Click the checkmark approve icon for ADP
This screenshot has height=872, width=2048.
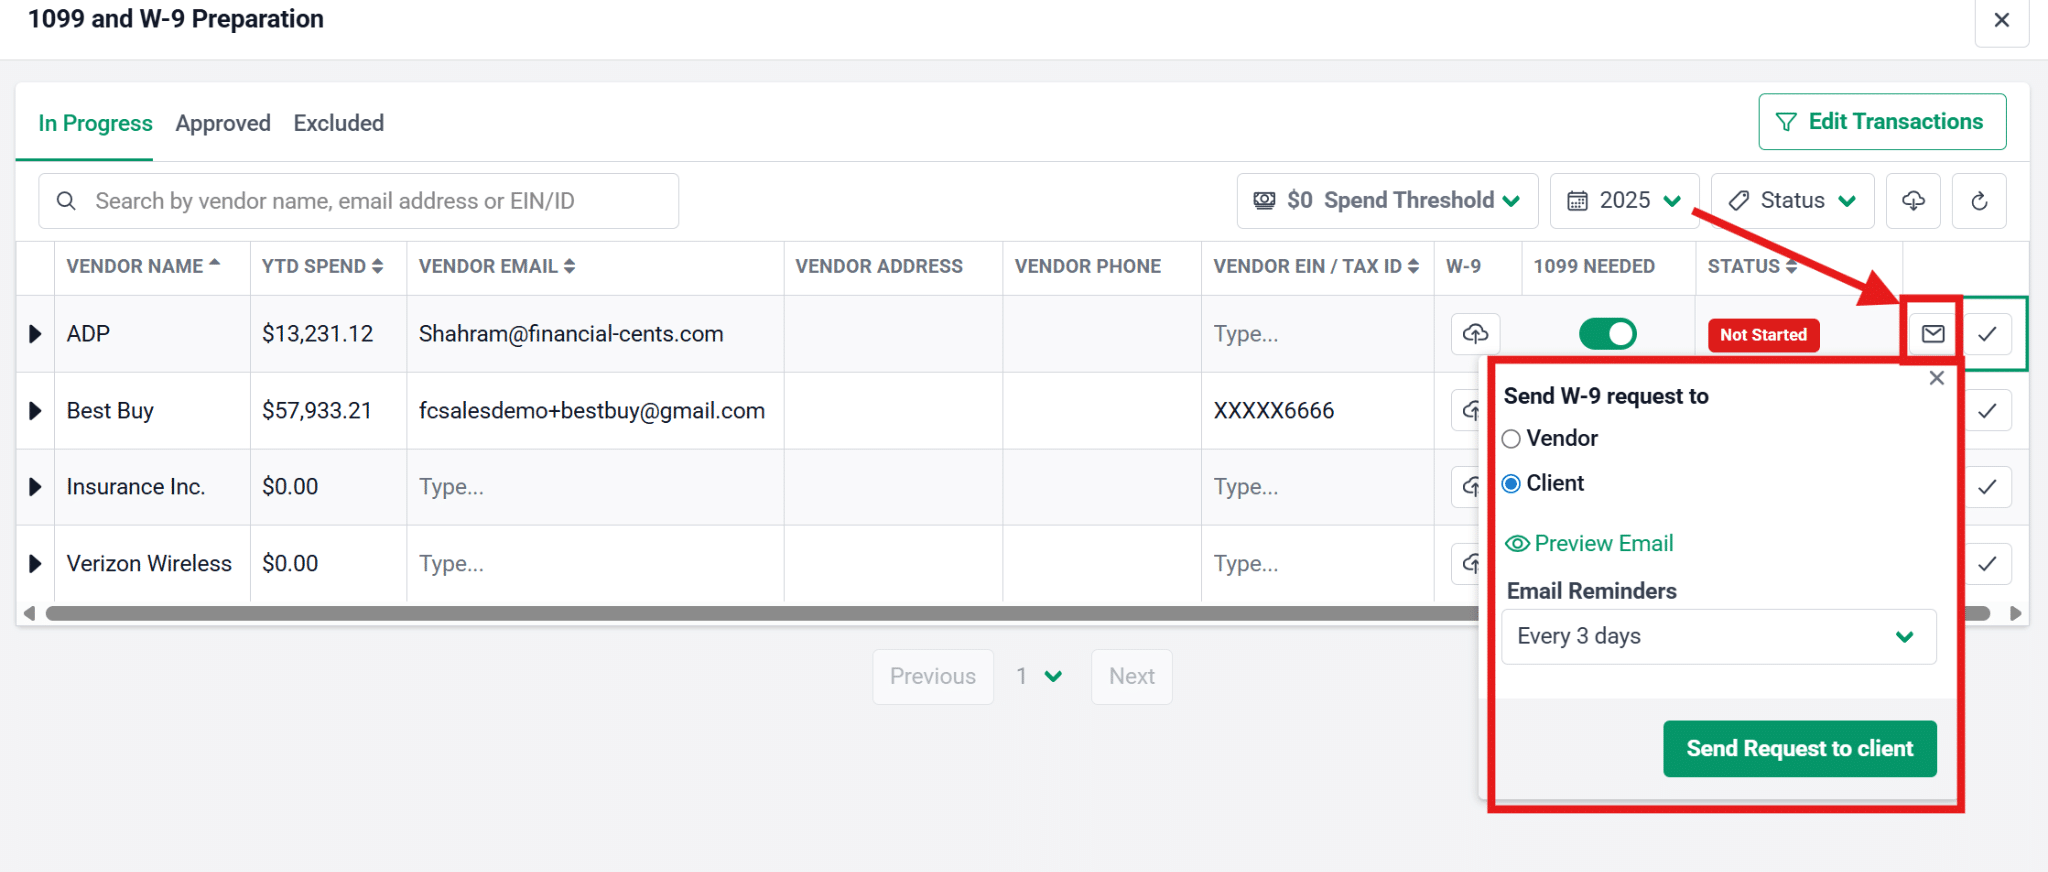point(1988,334)
